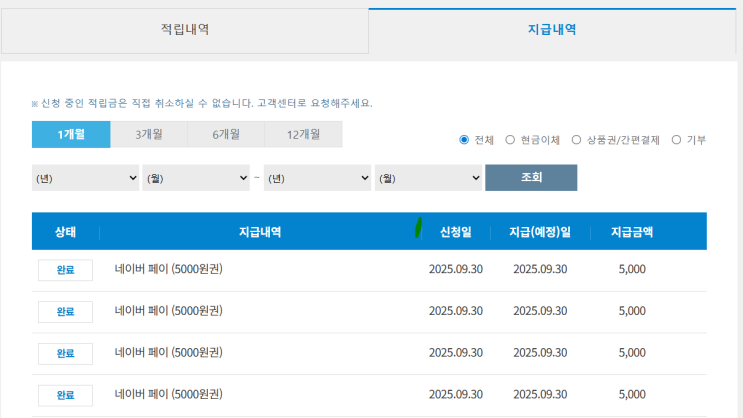
Task: Click 완료 status in the first table row
Action: coord(65,270)
